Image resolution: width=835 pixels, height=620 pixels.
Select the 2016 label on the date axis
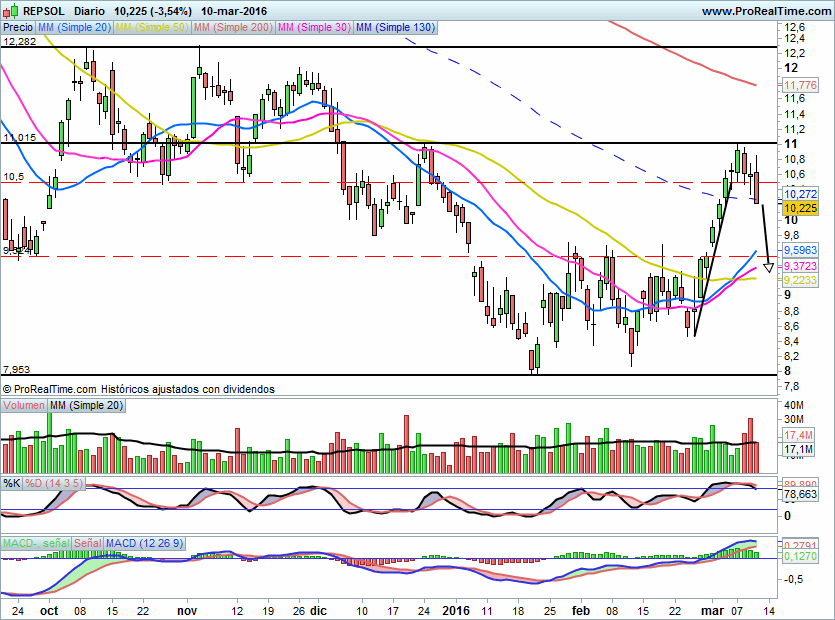456,610
